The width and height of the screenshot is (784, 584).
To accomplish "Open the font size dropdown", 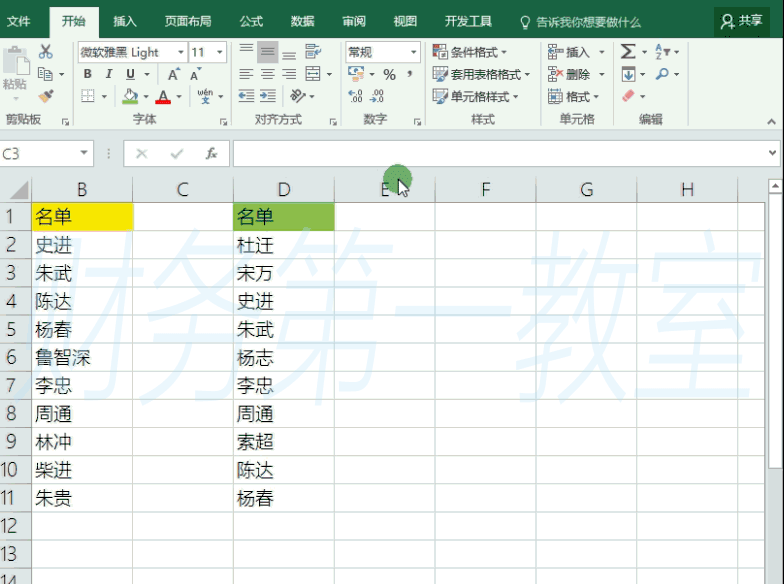I will [x=220, y=52].
